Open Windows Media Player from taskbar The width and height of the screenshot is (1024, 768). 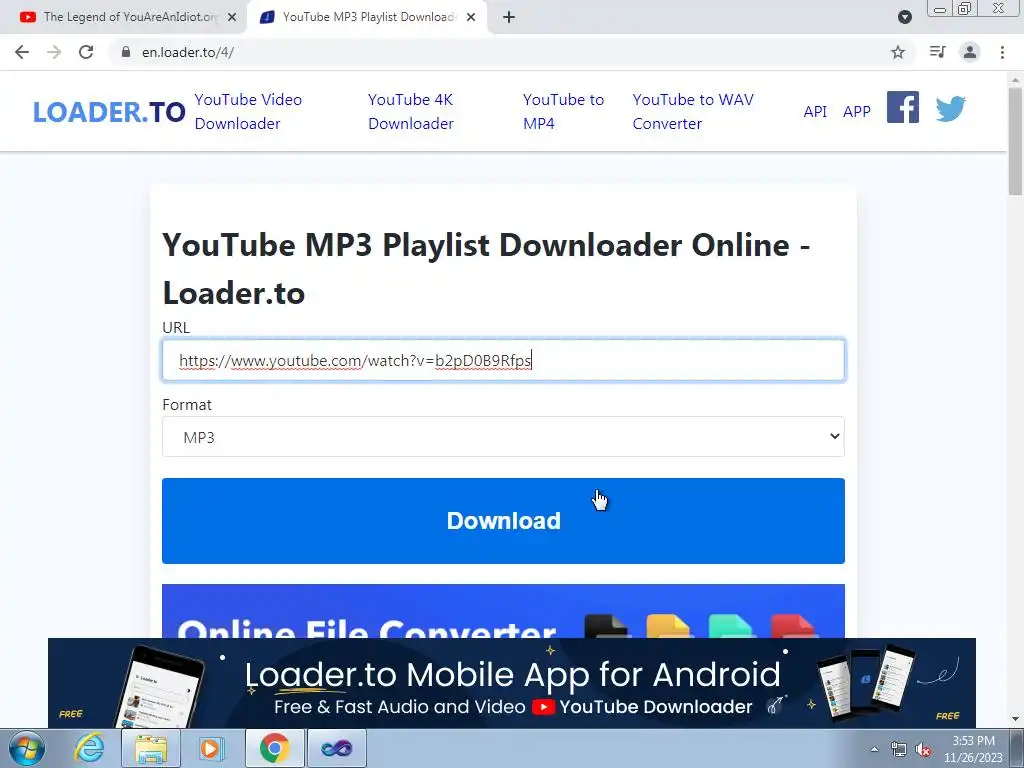coord(211,748)
